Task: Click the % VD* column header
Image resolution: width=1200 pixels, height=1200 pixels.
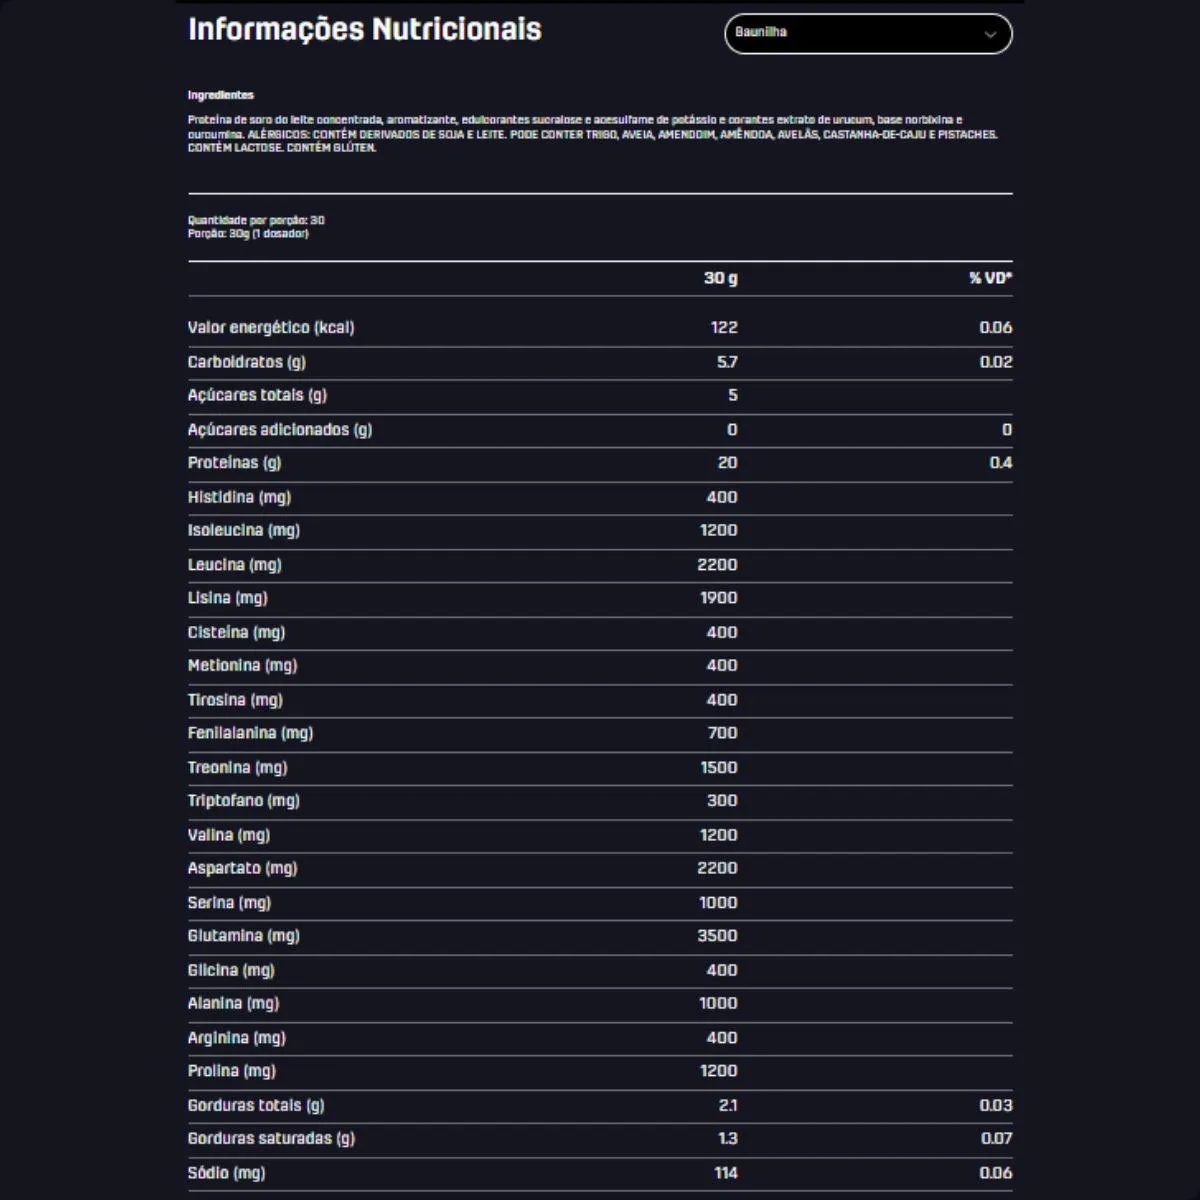Action: click(990, 278)
